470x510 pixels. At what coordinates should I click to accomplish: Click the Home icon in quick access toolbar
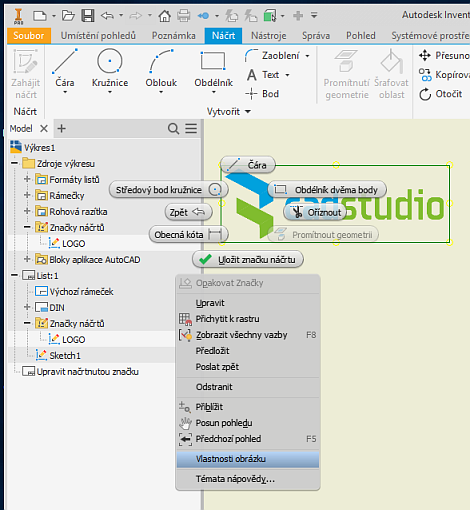coord(164,15)
